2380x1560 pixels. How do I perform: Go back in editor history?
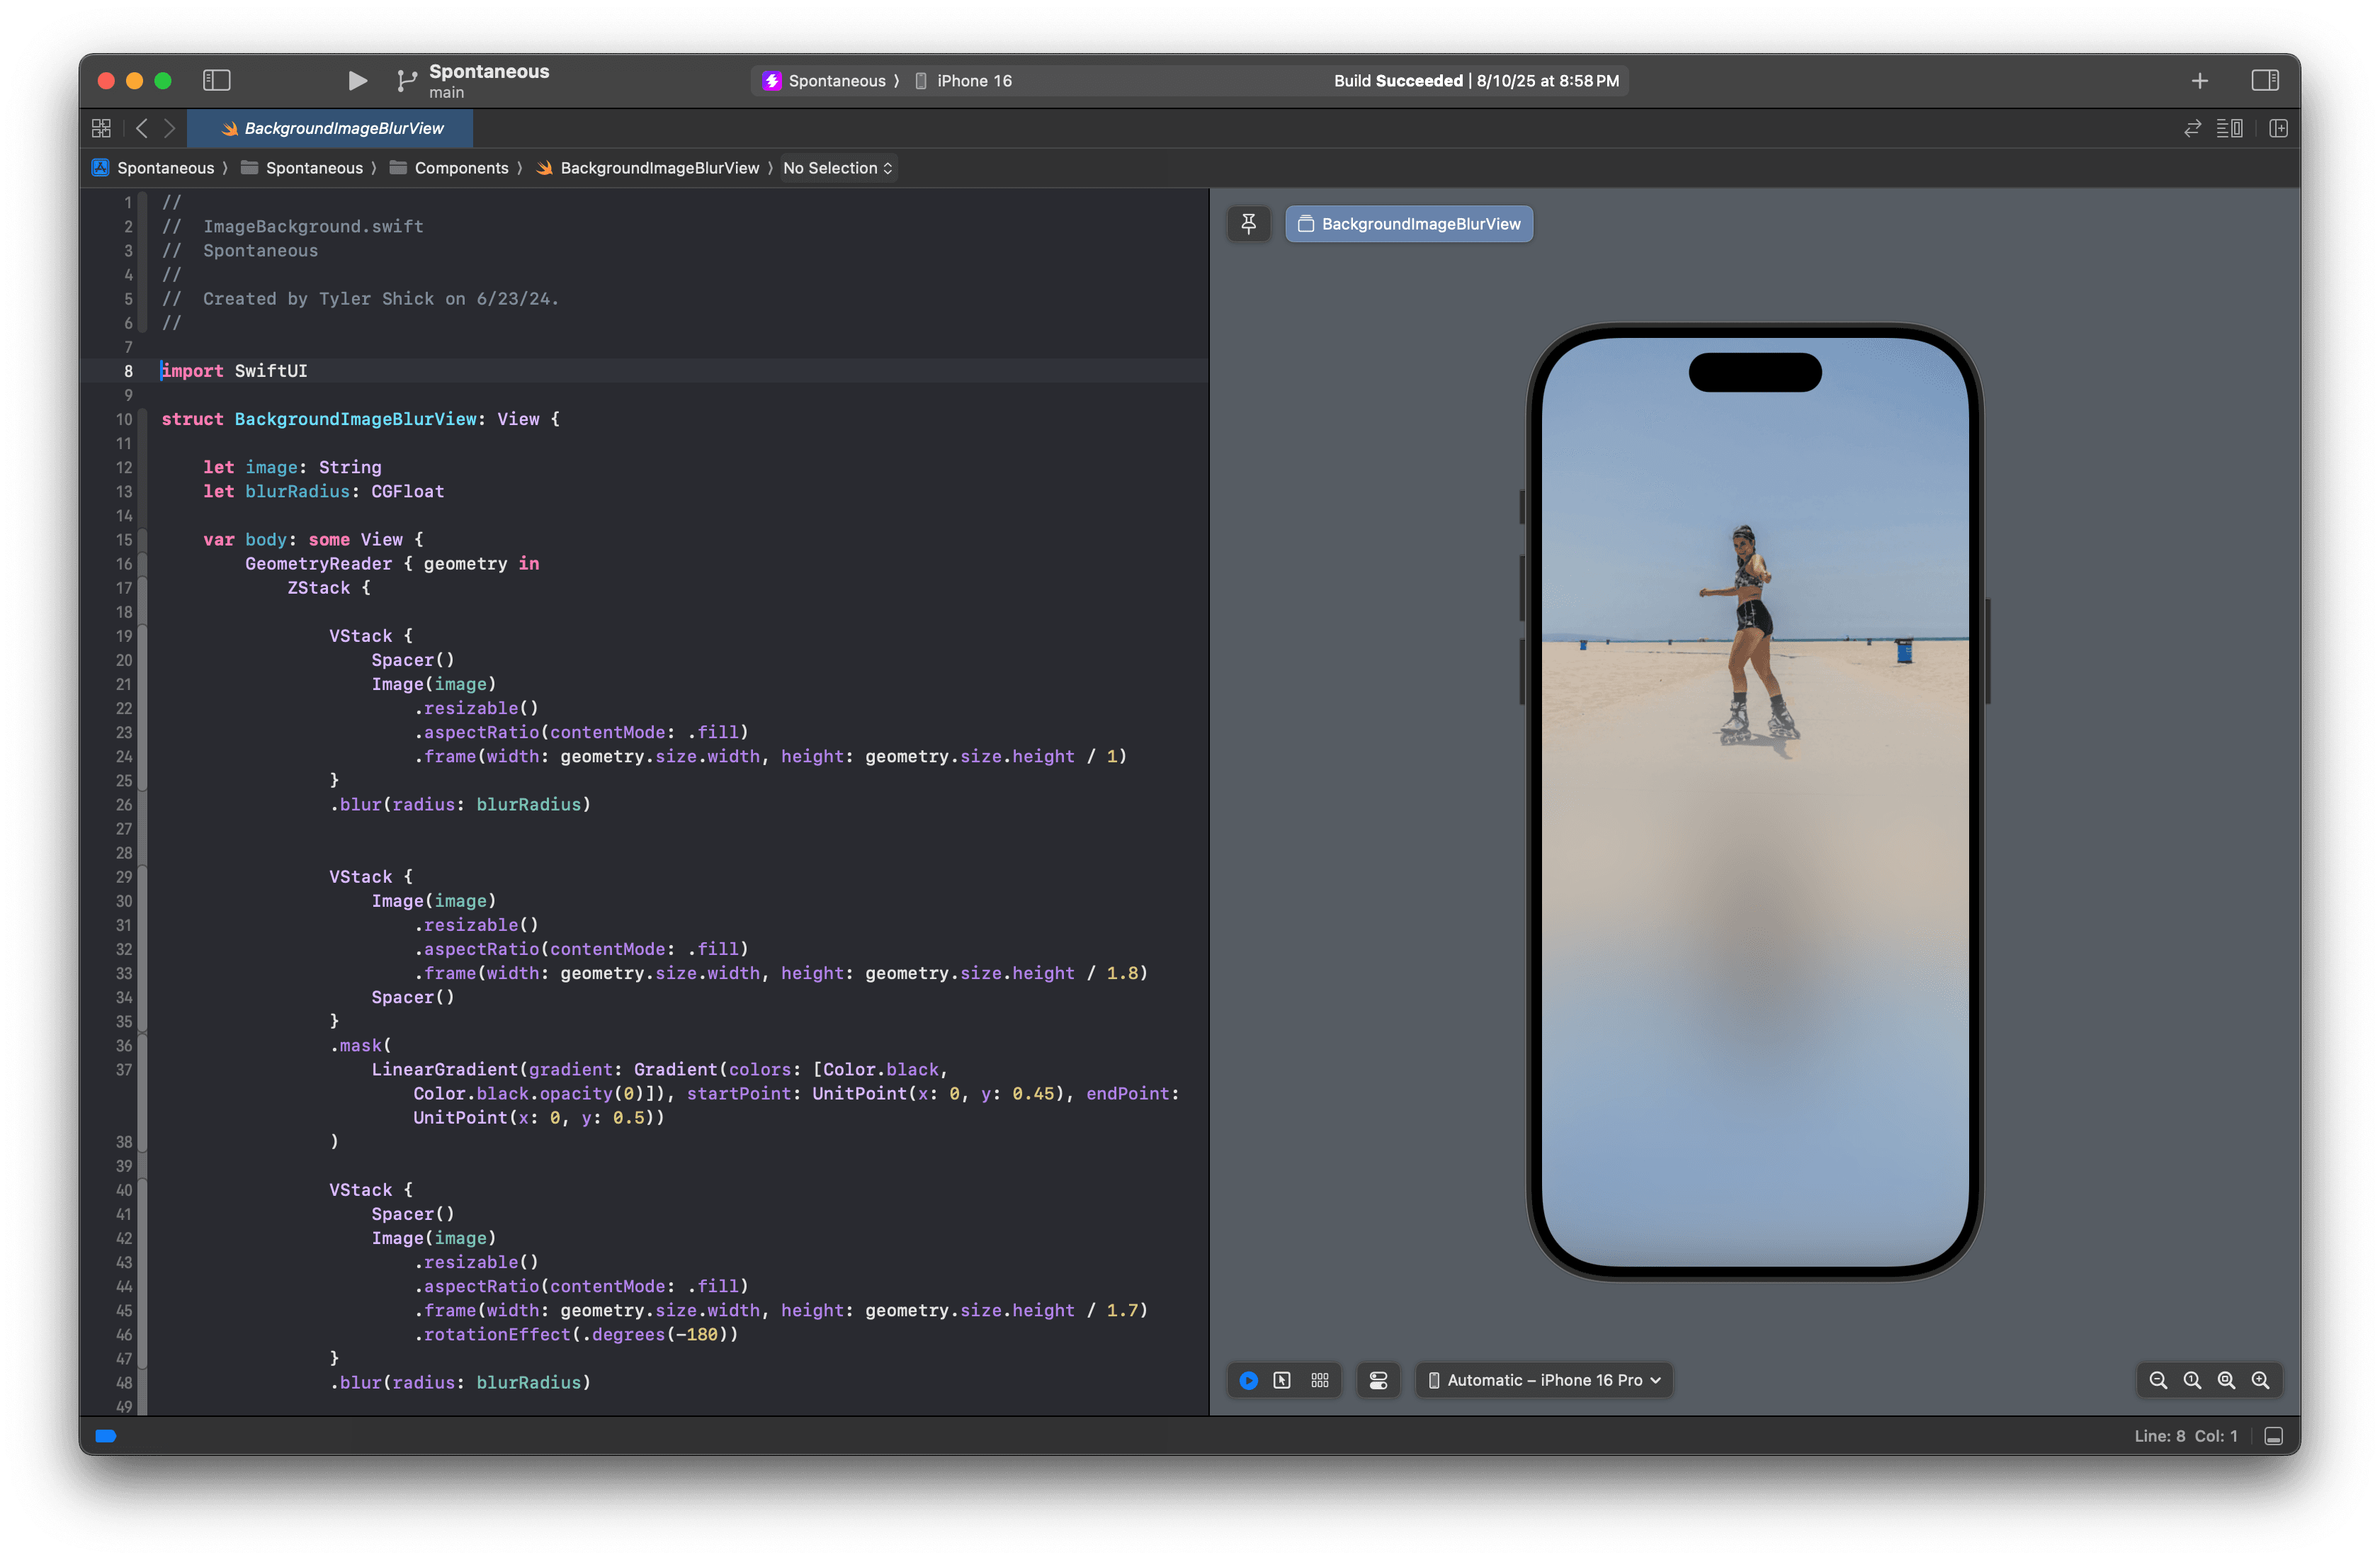click(x=142, y=128)
